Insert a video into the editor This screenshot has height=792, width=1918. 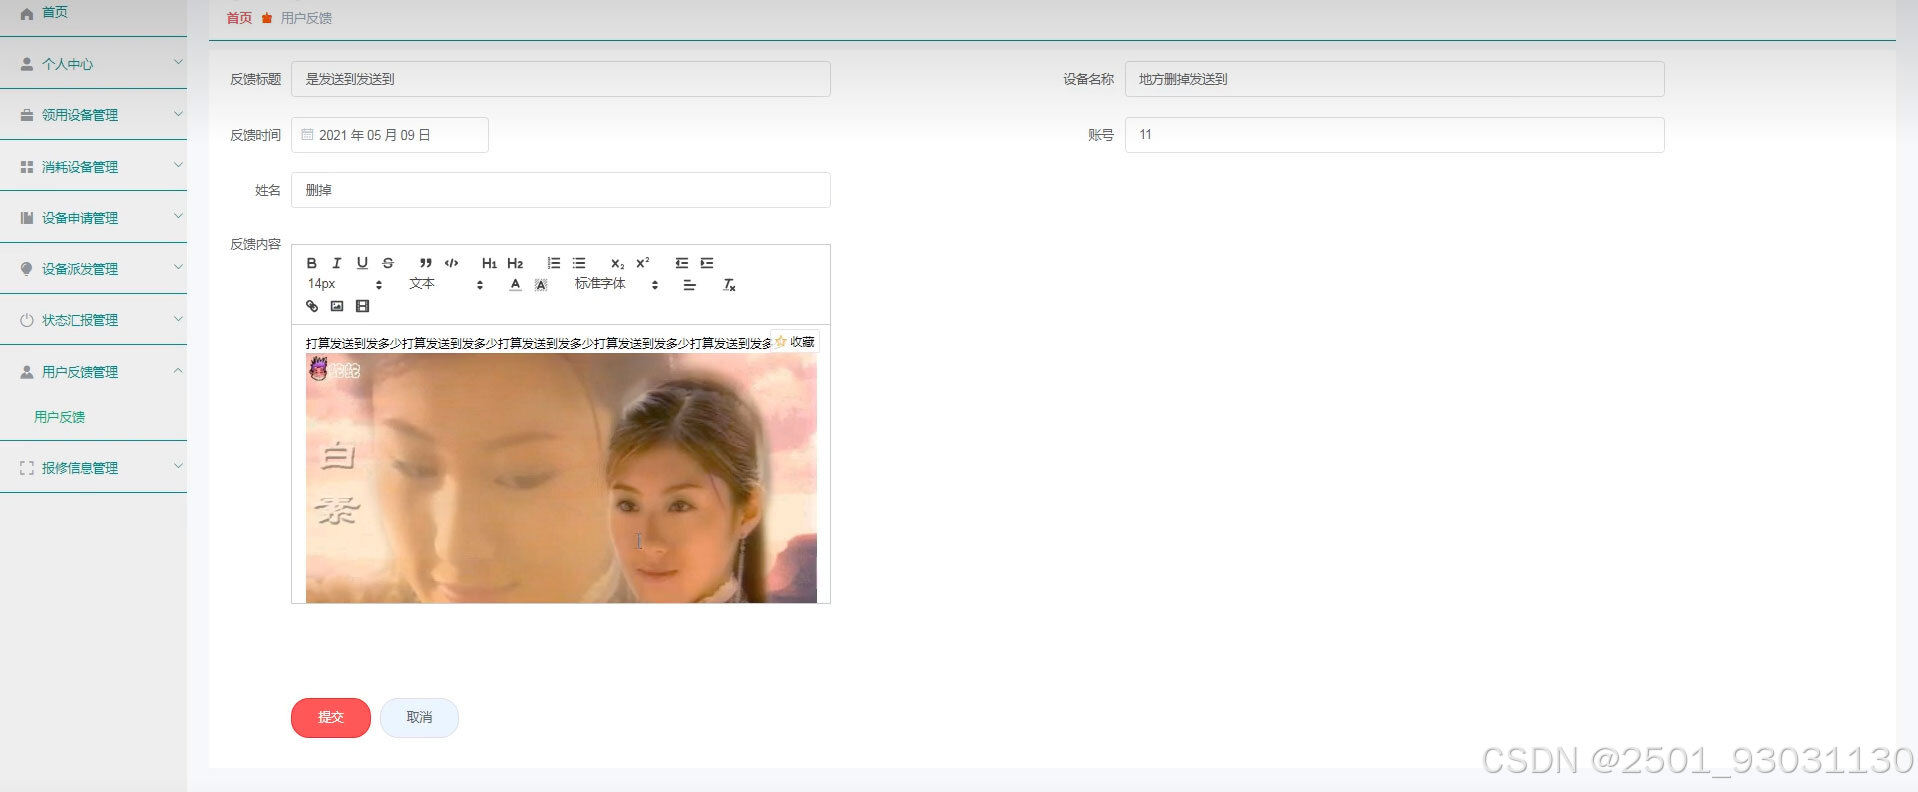click(x=363, y=306)
